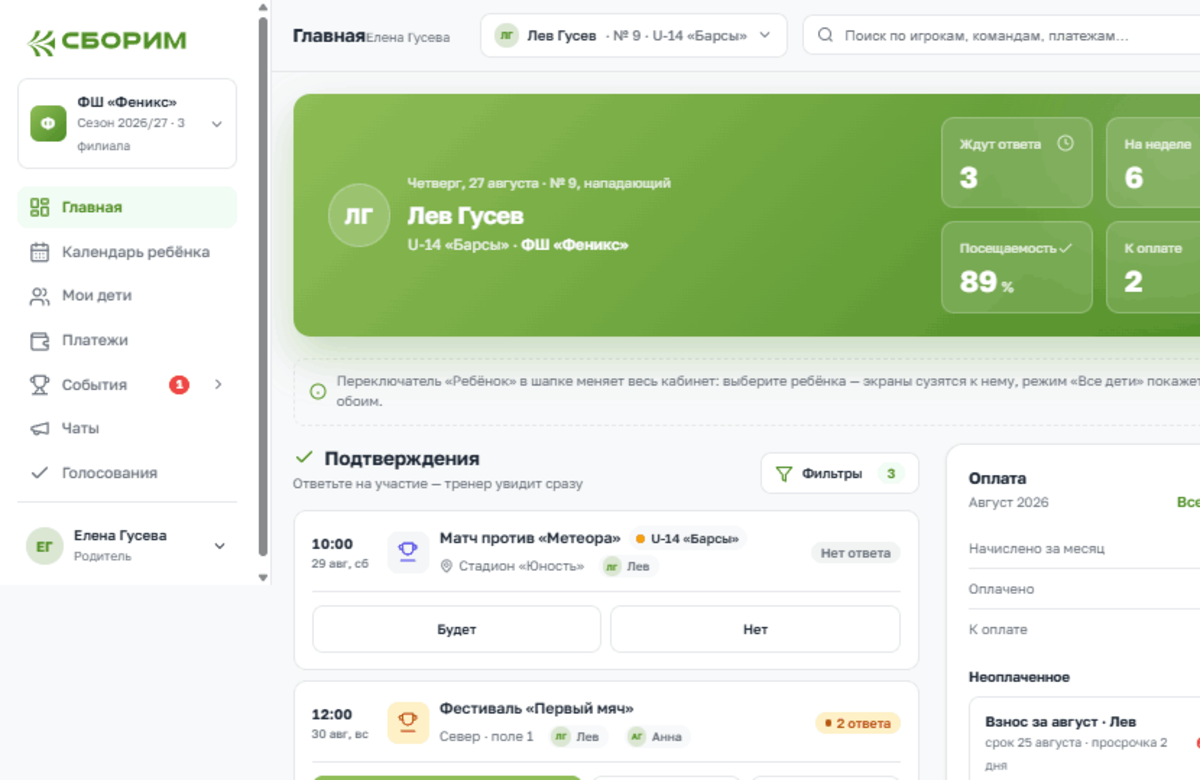The width and height of the screenshot is (1200, 780).
Task: Click the Сборим logo
Action: coord(107,41)
